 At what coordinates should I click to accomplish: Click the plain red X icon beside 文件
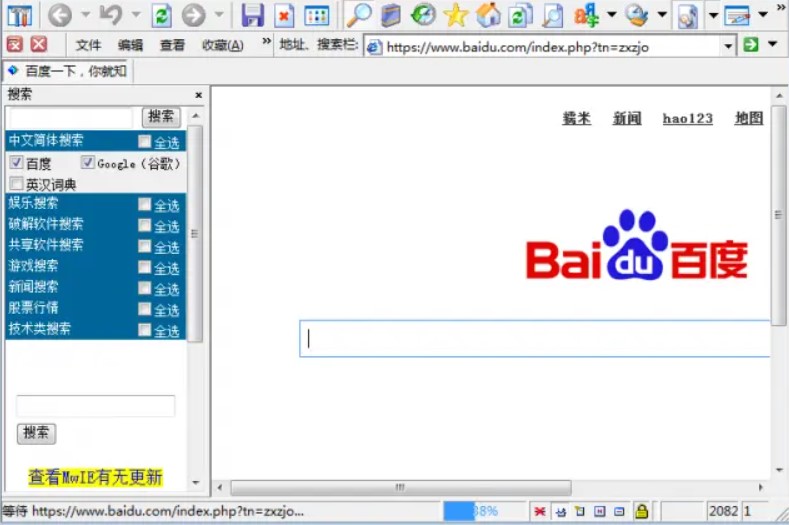click(39, 44)
